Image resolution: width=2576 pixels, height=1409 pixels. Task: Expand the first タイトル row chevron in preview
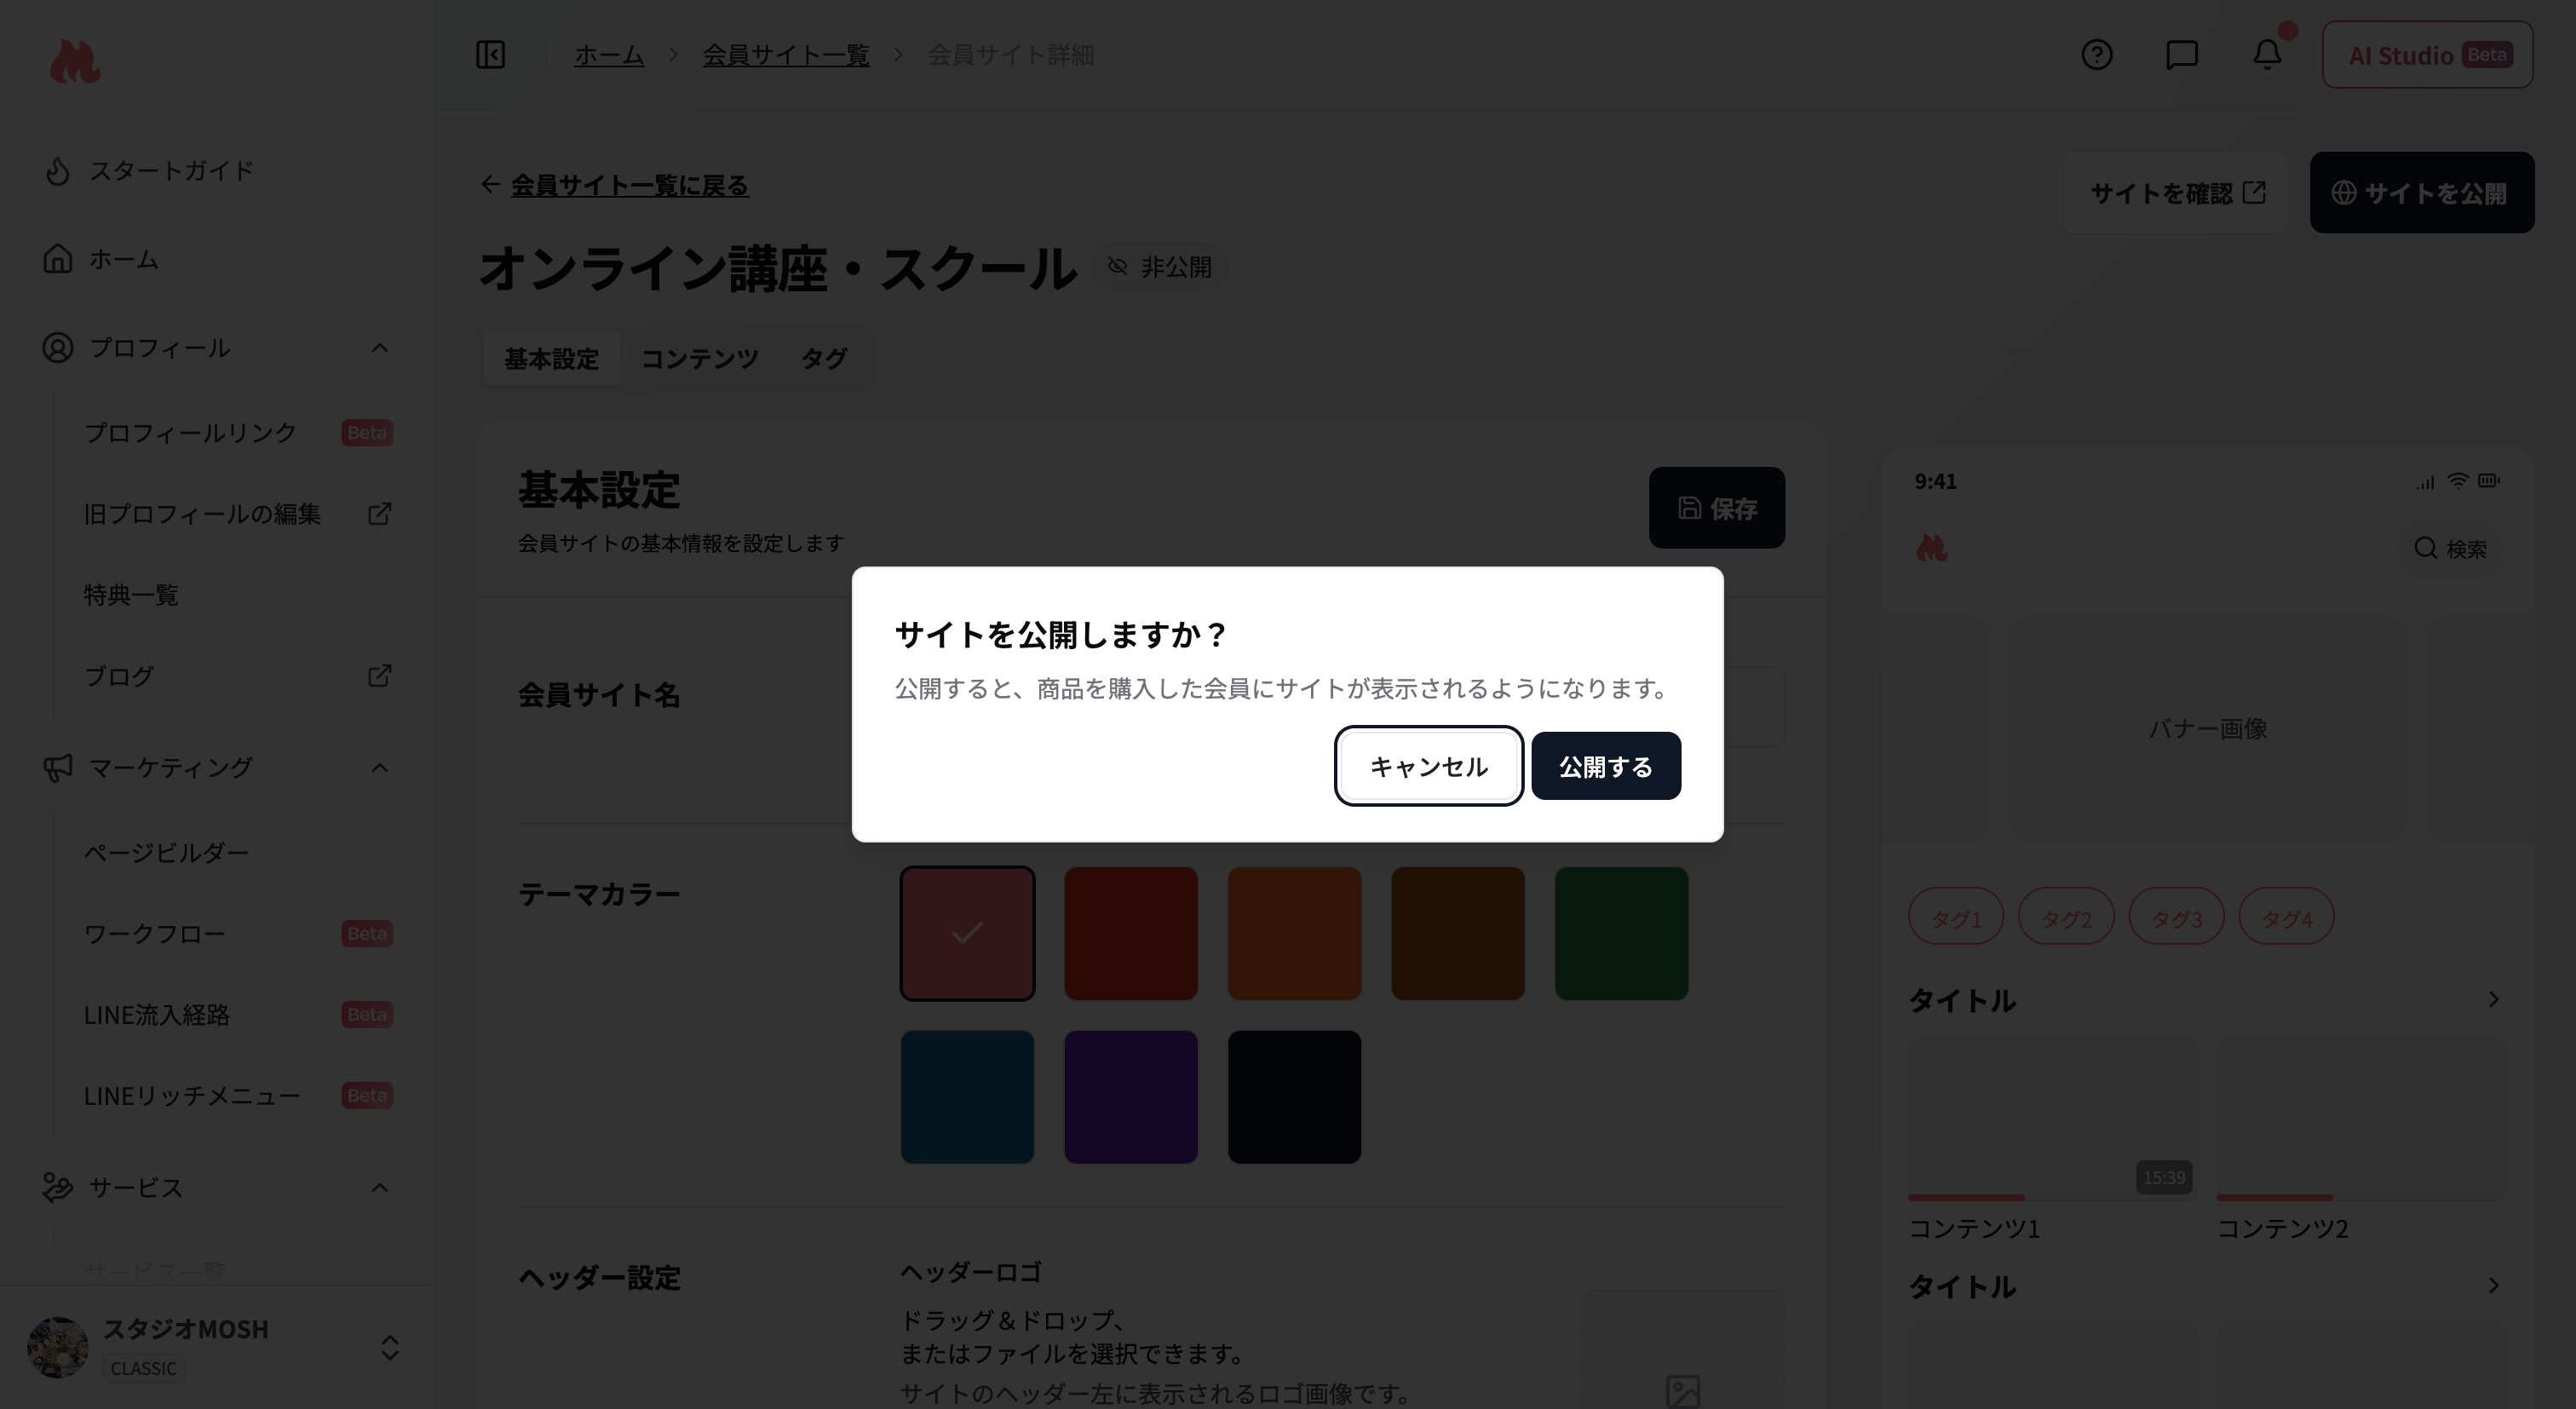2493,999
